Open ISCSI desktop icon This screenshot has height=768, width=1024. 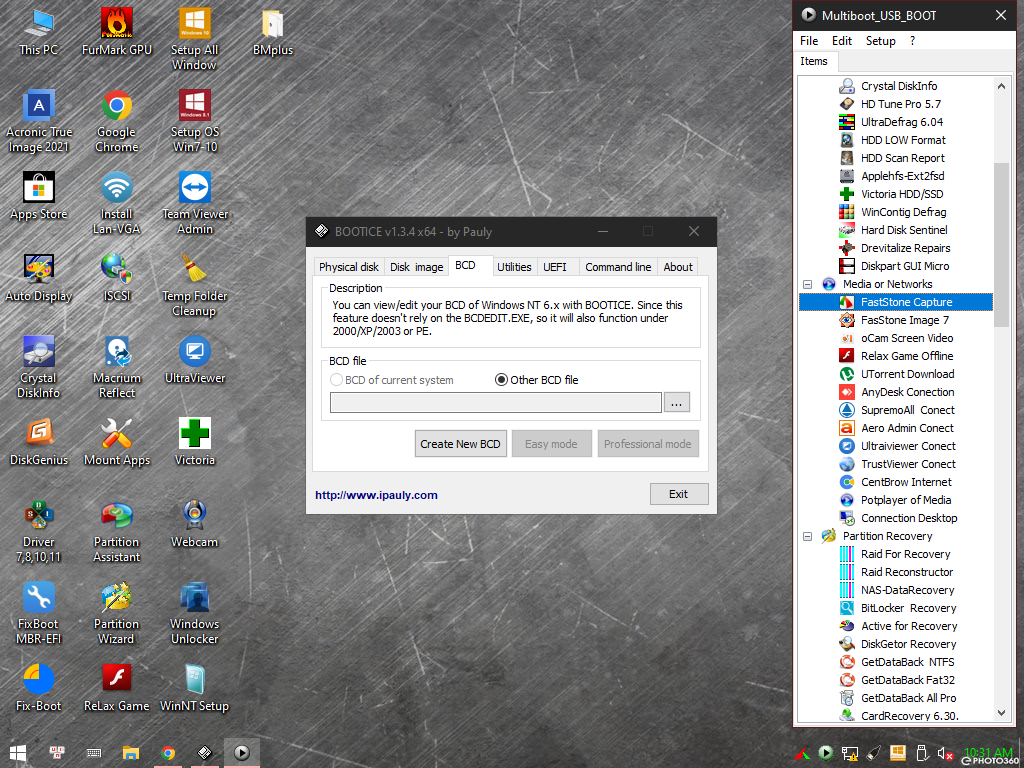click(117, 279)
